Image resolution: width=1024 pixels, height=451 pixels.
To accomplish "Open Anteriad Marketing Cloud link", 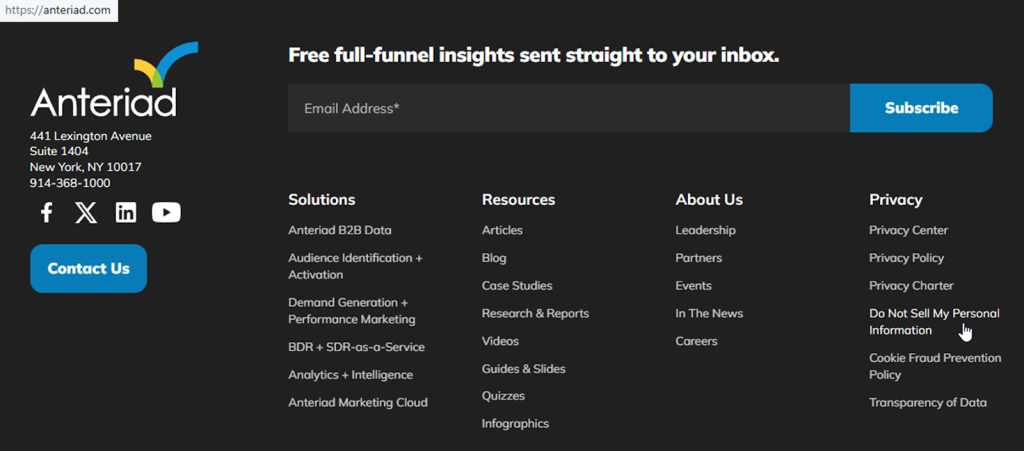I will point(357,402).
